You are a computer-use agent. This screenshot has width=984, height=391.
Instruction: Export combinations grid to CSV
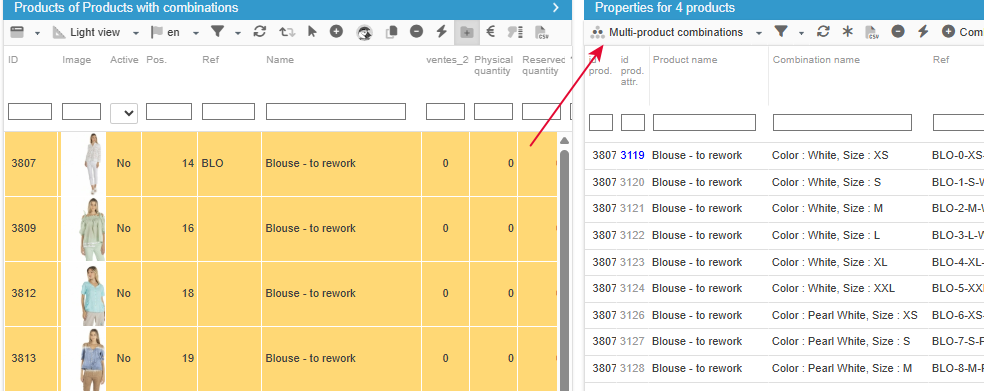coord(872,33)
